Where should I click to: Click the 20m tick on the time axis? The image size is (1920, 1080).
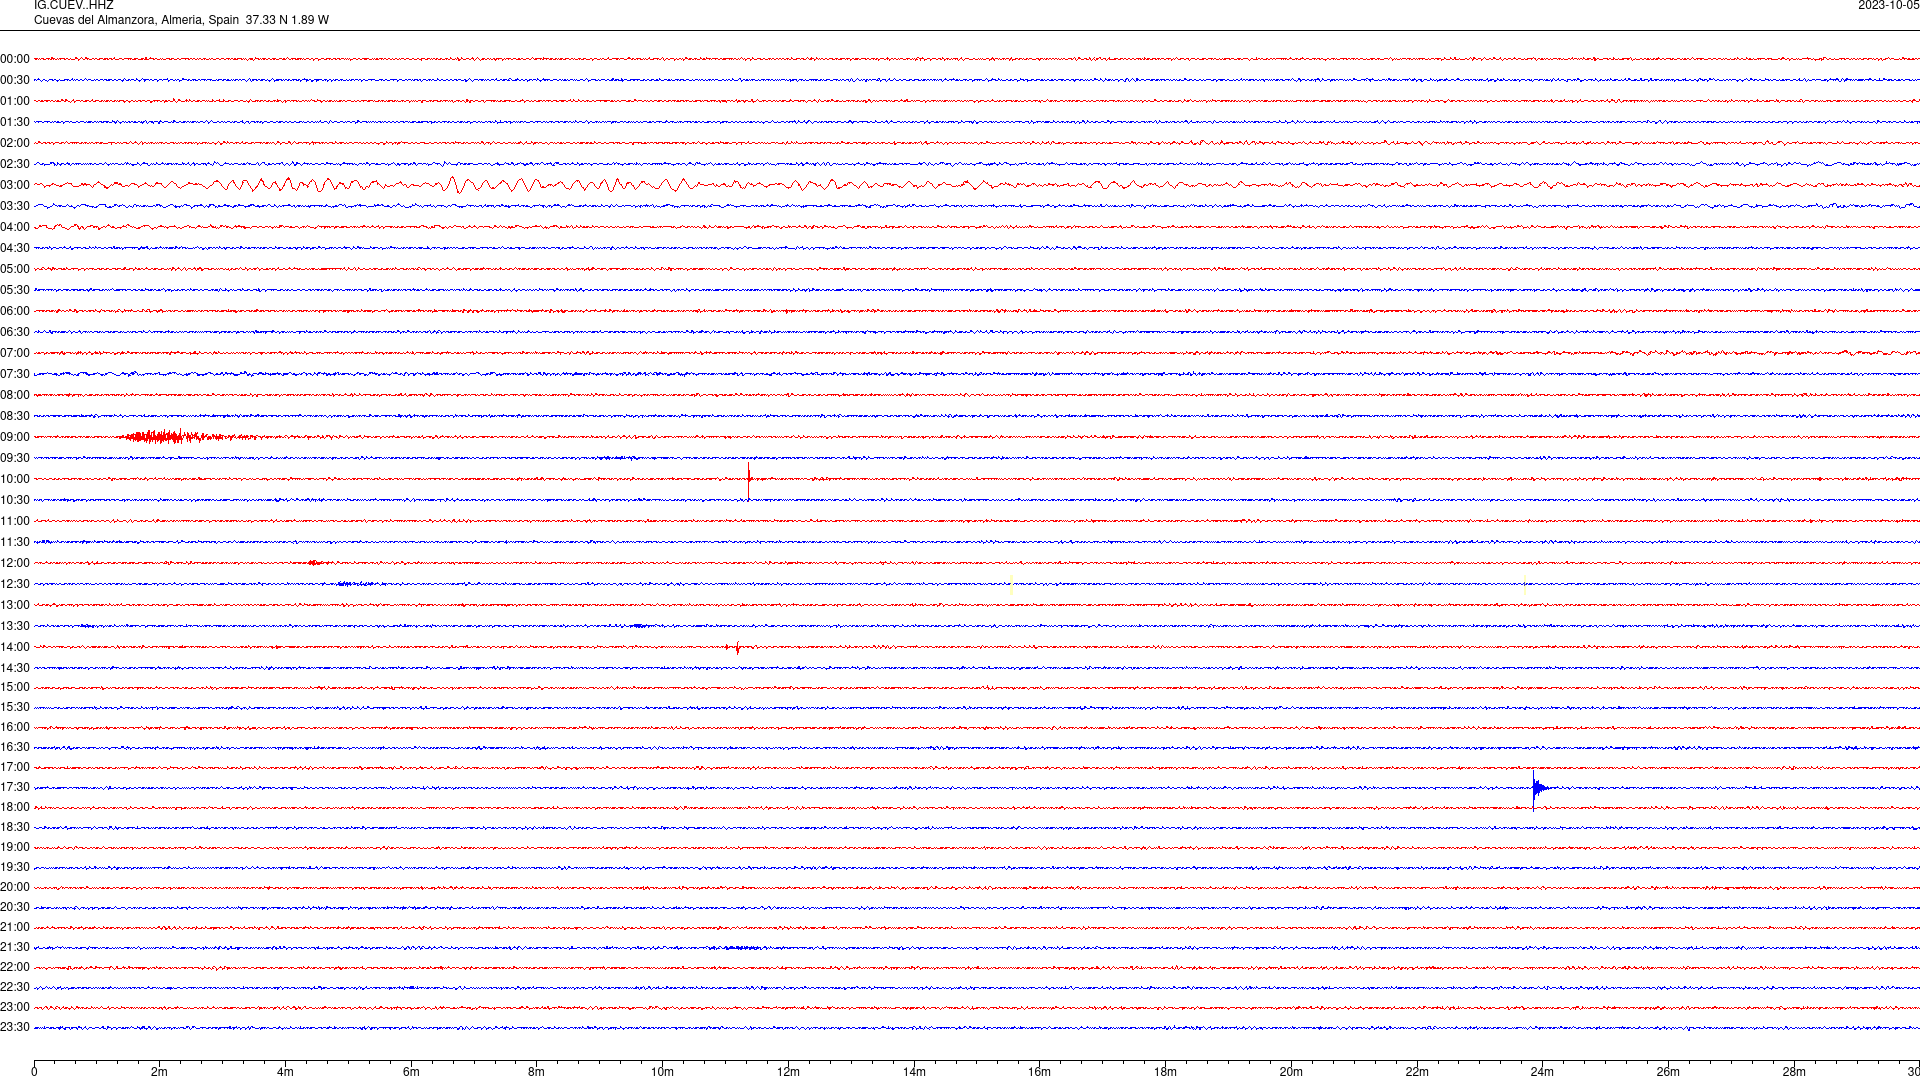tap(1291, 1071)
